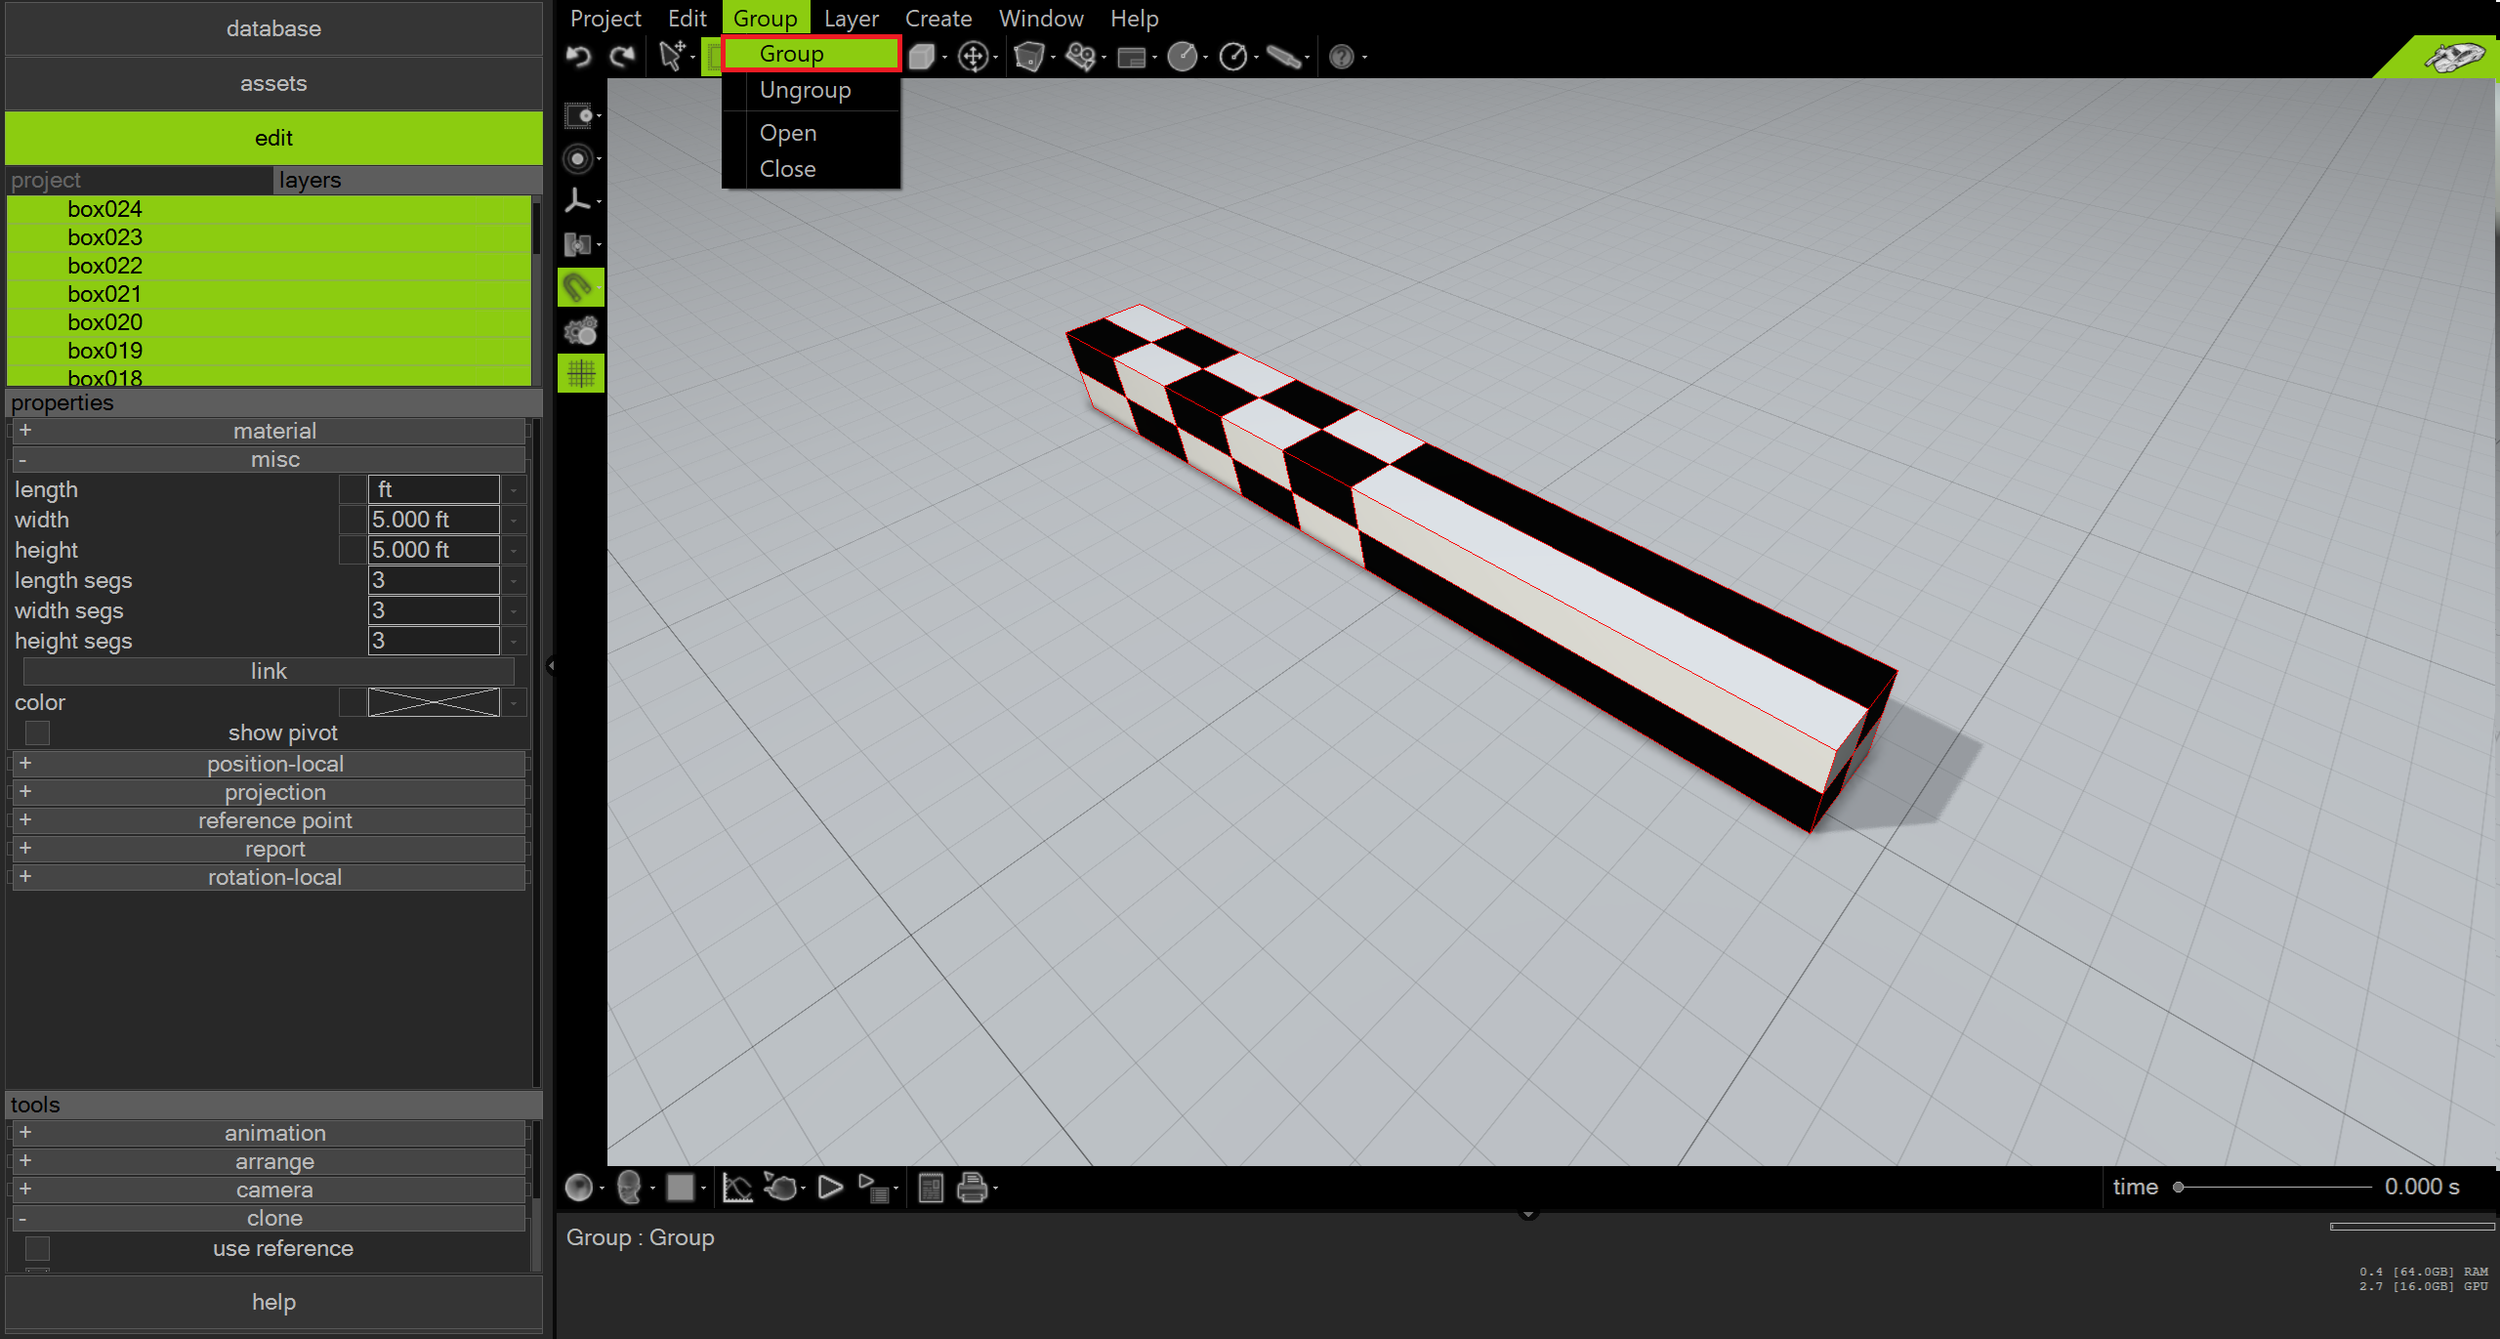Choose Ungroup from the Group menu

click(805, 90)
